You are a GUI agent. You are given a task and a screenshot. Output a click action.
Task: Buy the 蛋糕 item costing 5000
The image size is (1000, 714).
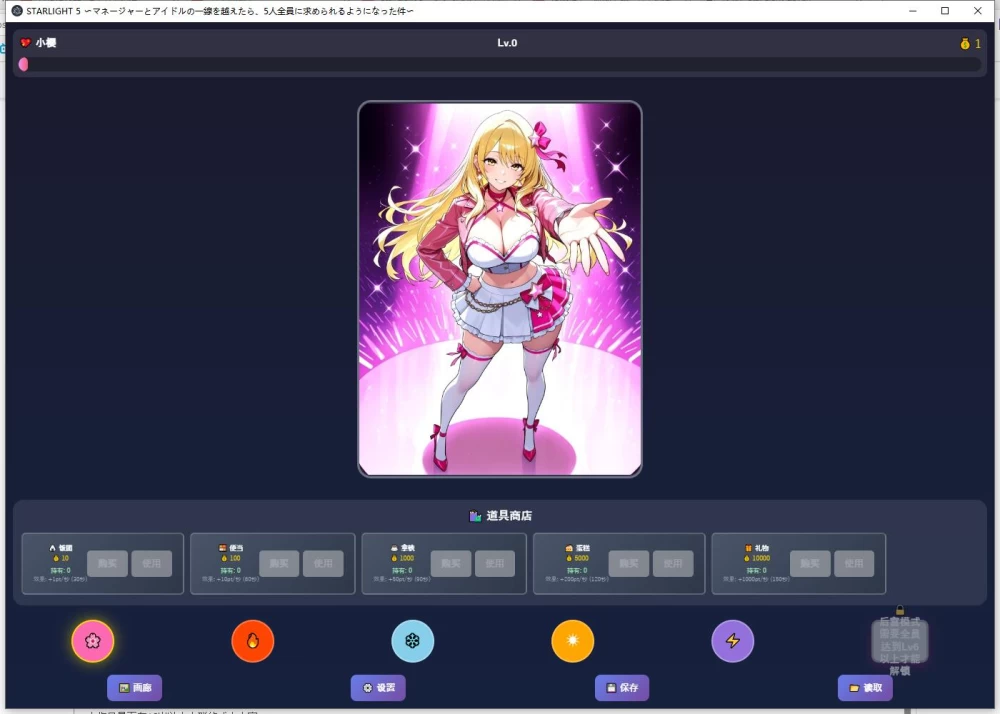coord(629,564)
